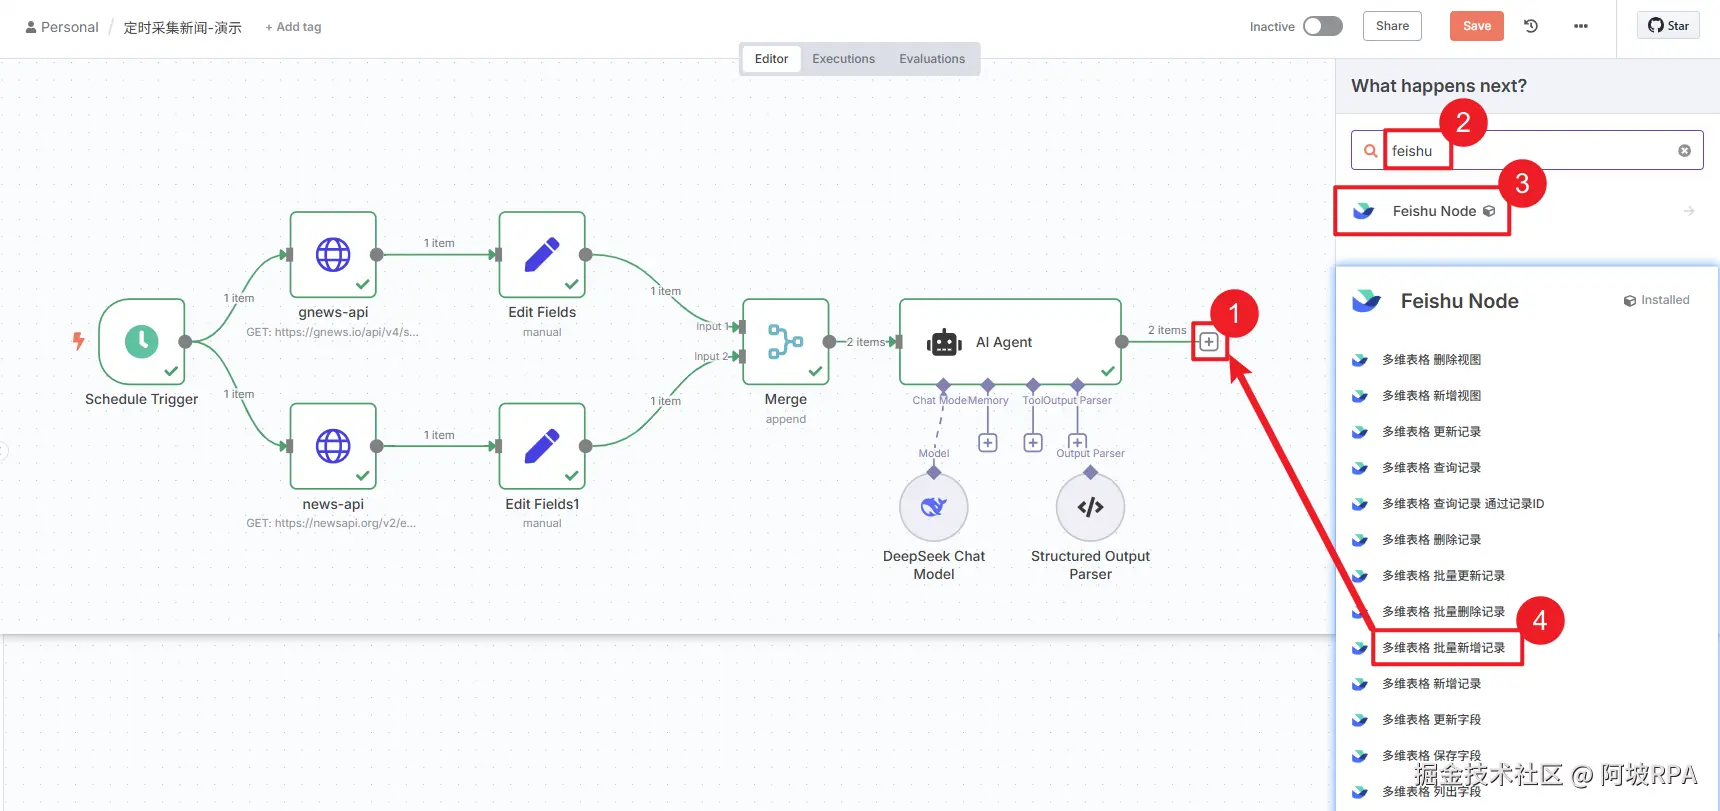Screen dimensions: 1720x811
Task: Open the gnews-api HTTP request node
Action: tap(333, 254)
